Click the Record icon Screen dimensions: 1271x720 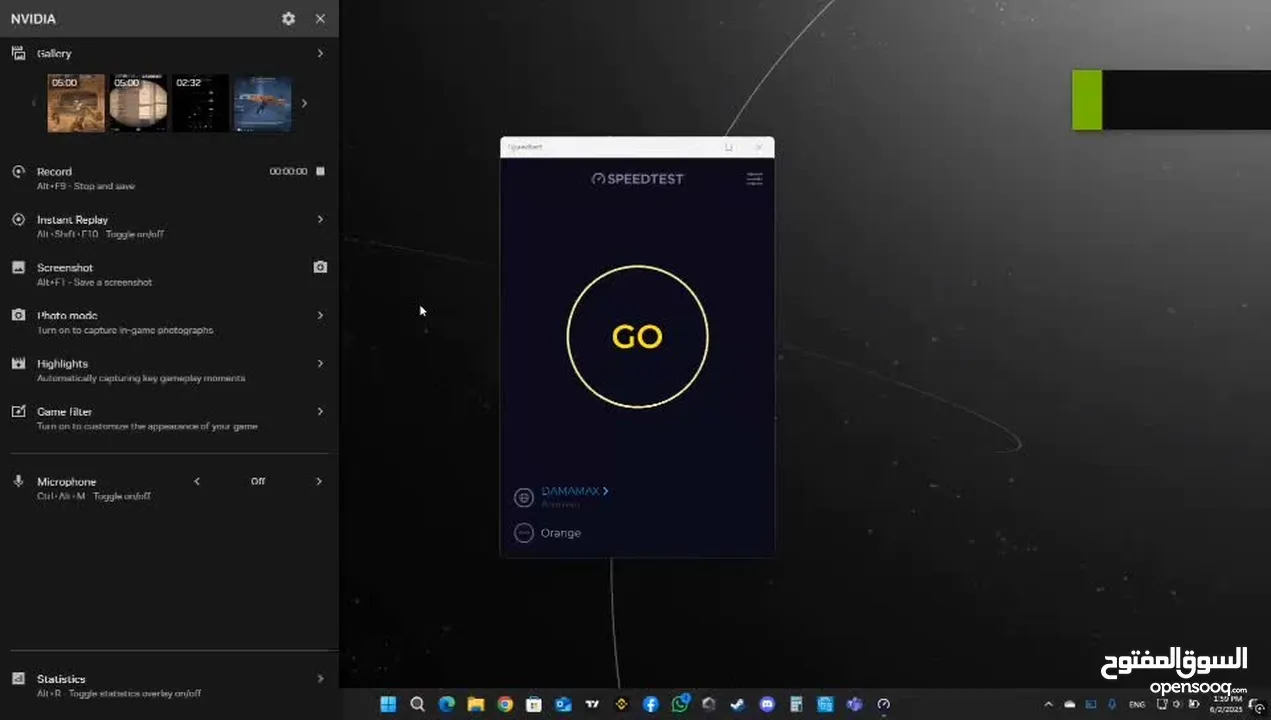(18, 172)
